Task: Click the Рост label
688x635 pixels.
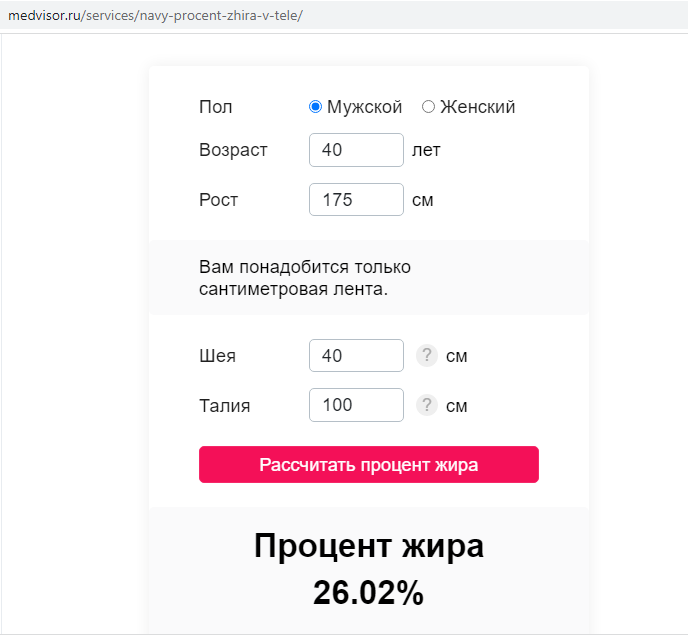Action: click(x=219, y=200)
